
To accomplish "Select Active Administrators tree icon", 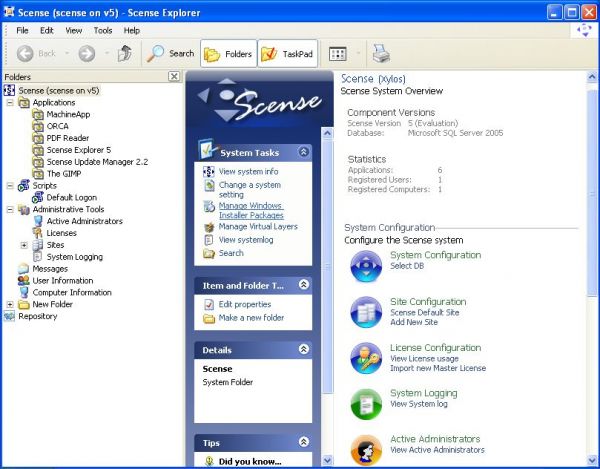I will (38, 221).
